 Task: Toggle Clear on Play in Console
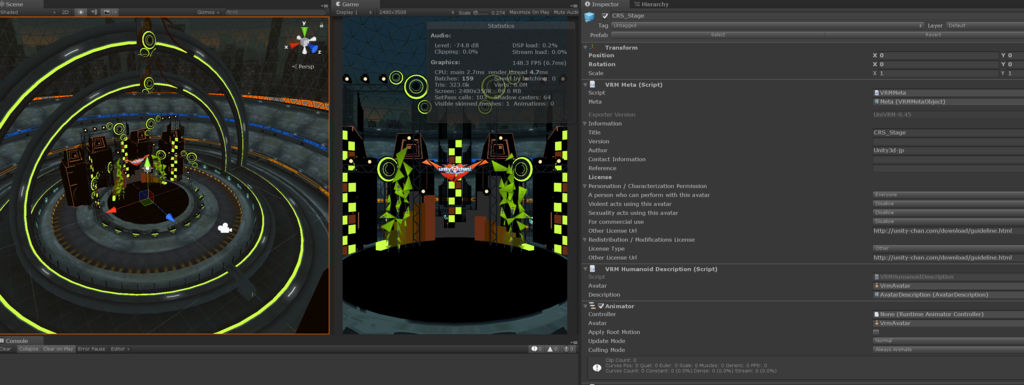point(58,349)
